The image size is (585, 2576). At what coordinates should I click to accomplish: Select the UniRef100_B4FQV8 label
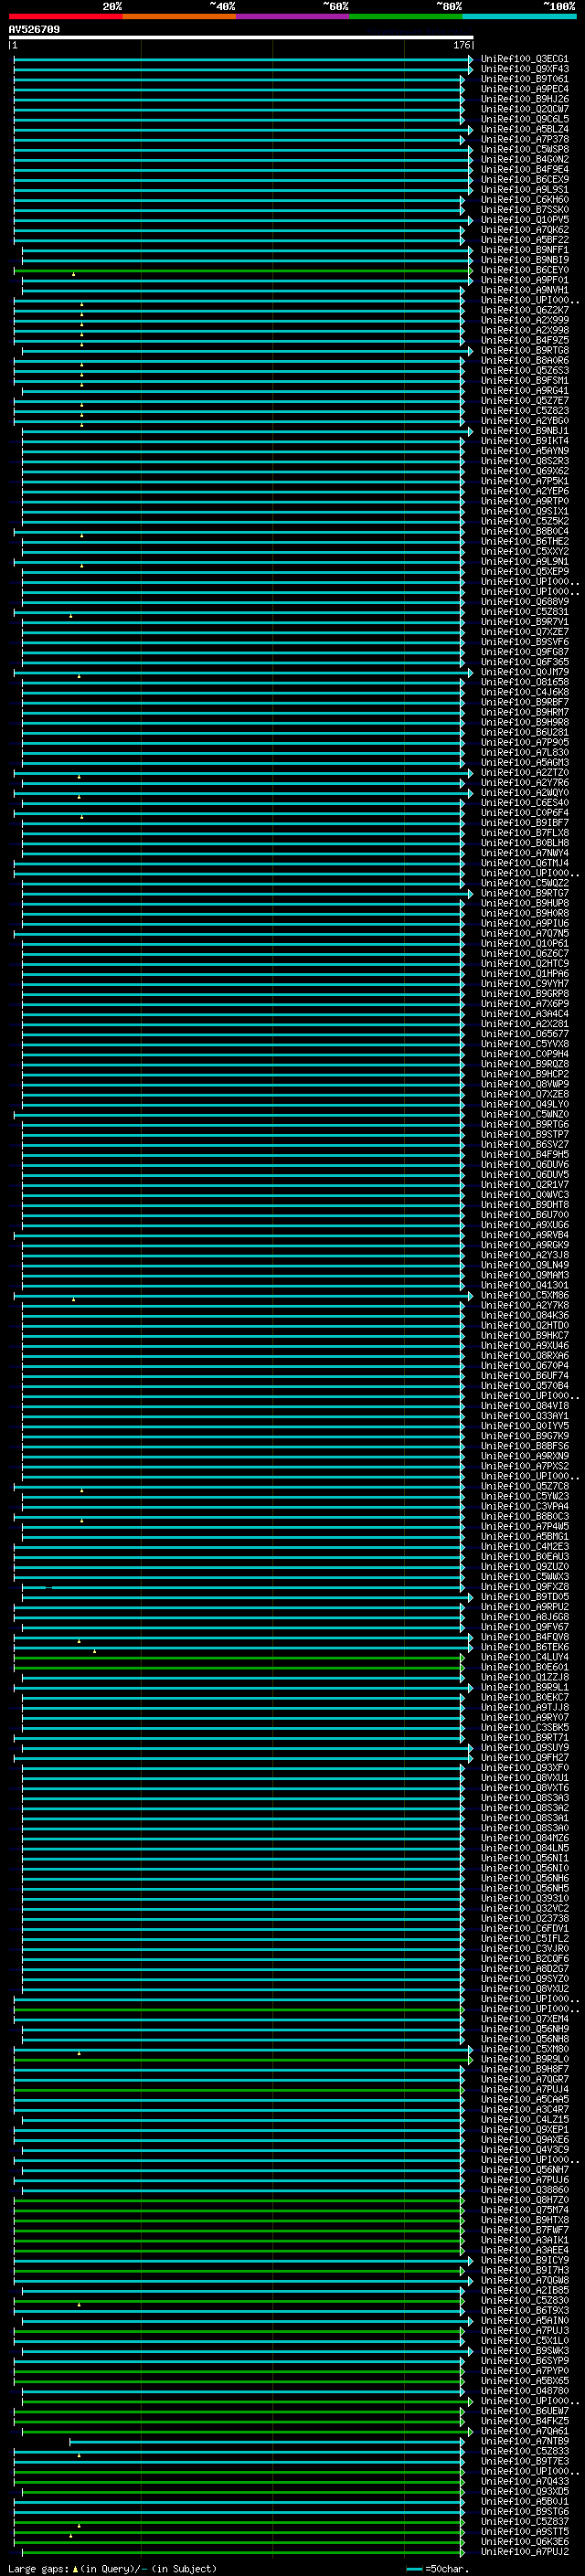pos(524,1637)
